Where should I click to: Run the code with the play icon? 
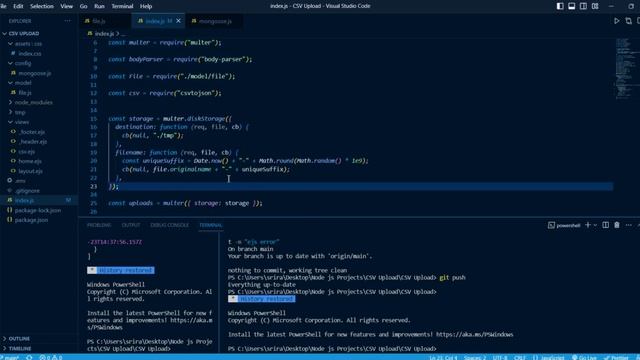coord(617,21)
